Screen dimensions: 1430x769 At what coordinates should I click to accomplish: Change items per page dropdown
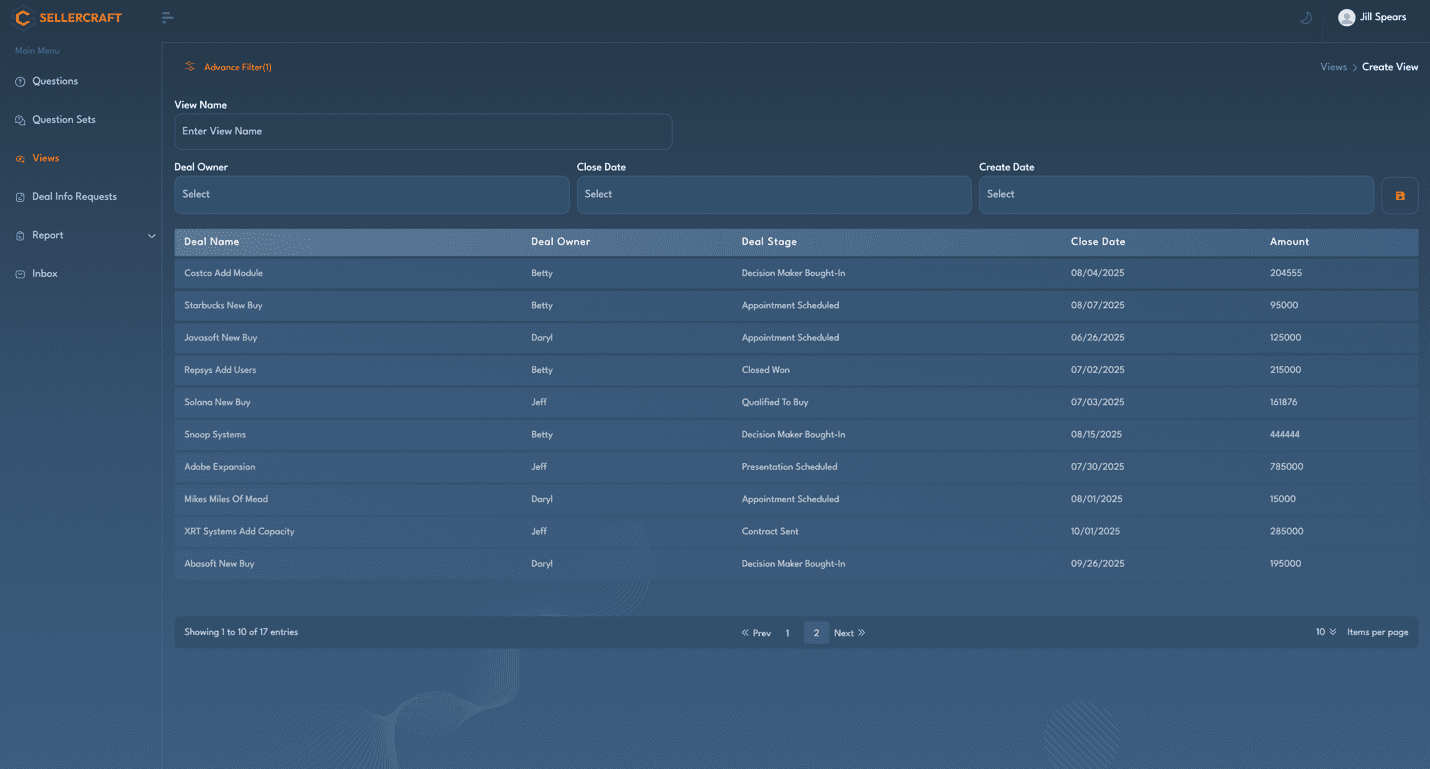[x=1325, y=632]
